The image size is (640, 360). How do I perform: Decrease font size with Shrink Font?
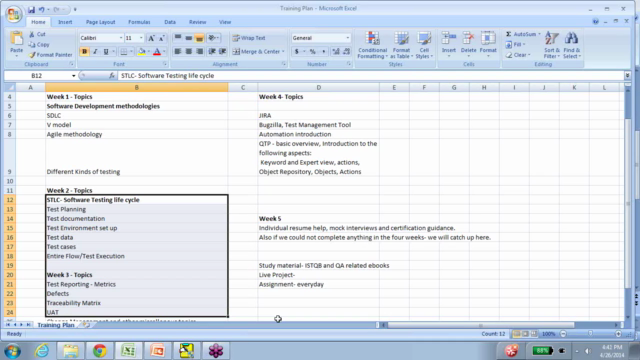point(162,38)
